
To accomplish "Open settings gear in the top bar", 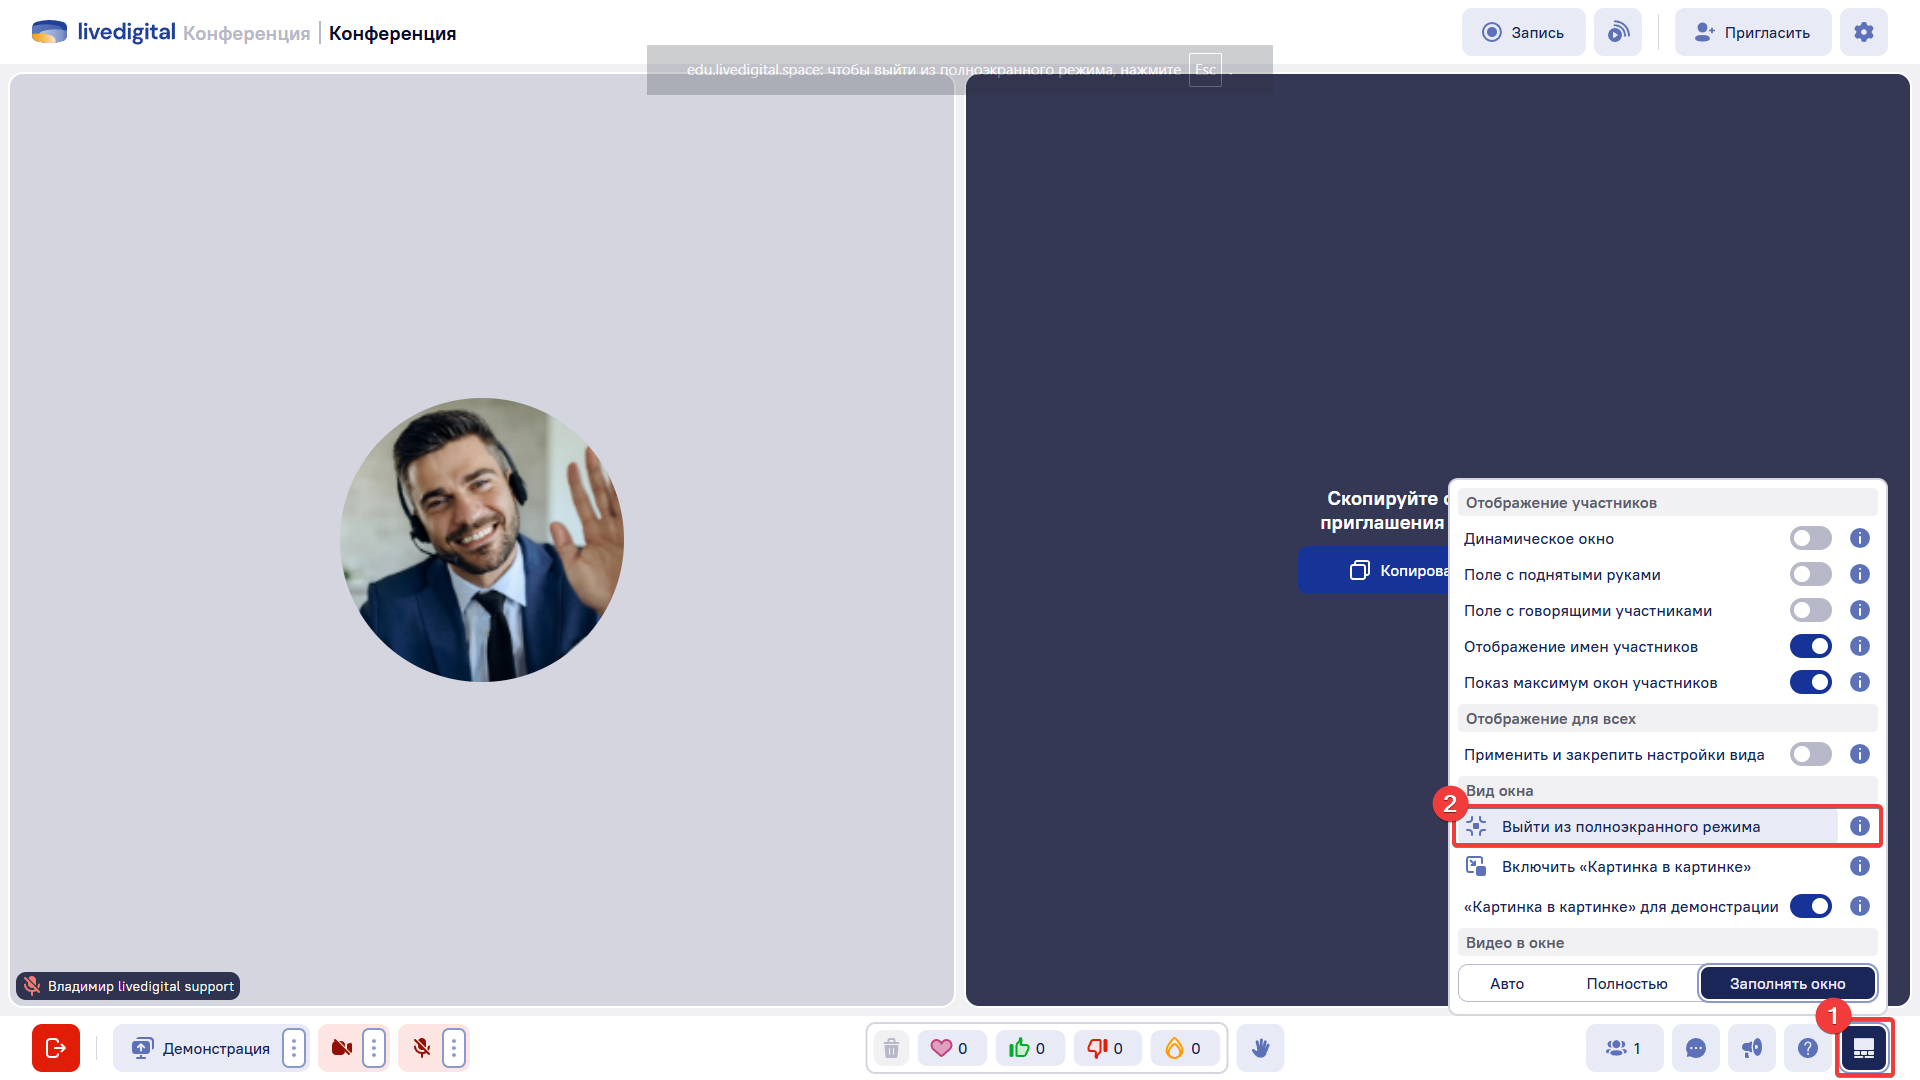I will (1863, 32).
